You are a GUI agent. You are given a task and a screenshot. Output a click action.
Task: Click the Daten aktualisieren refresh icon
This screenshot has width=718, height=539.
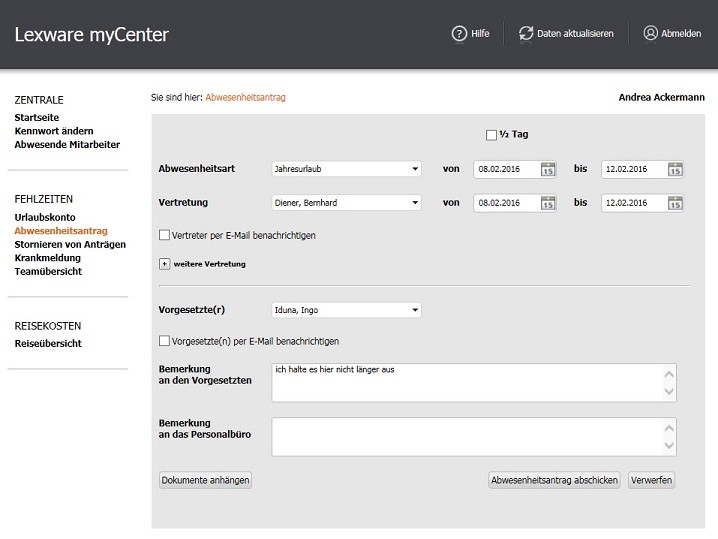coord(526,33)
